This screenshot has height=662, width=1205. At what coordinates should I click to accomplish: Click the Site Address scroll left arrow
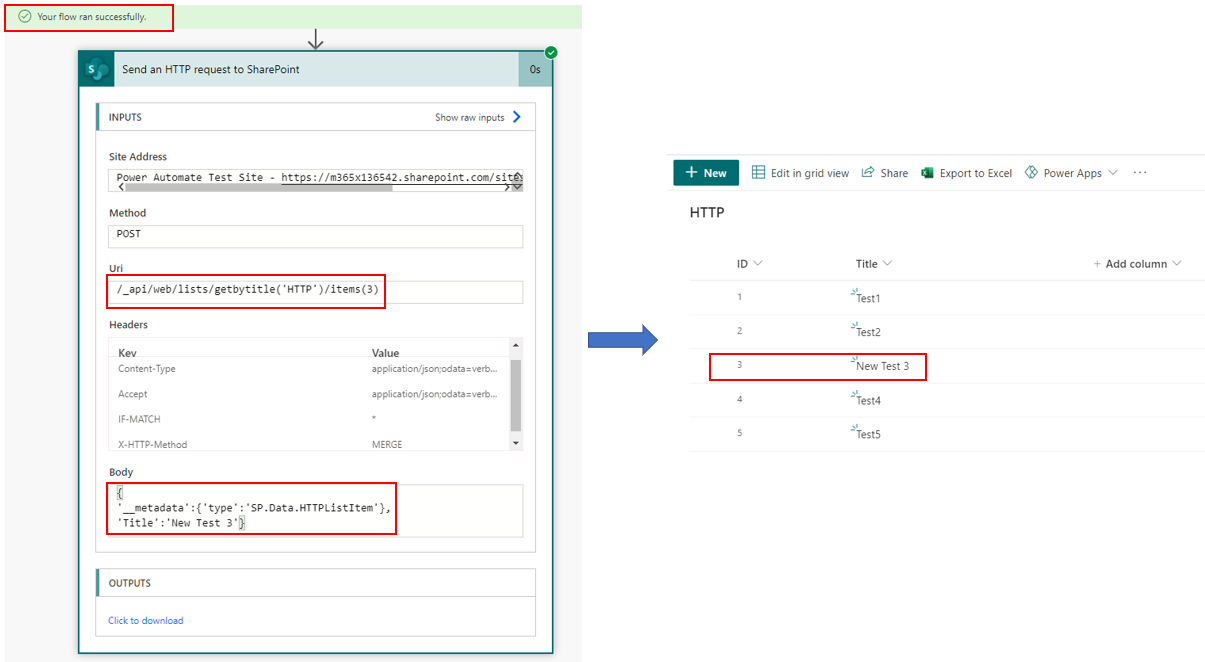pos(122,187)
